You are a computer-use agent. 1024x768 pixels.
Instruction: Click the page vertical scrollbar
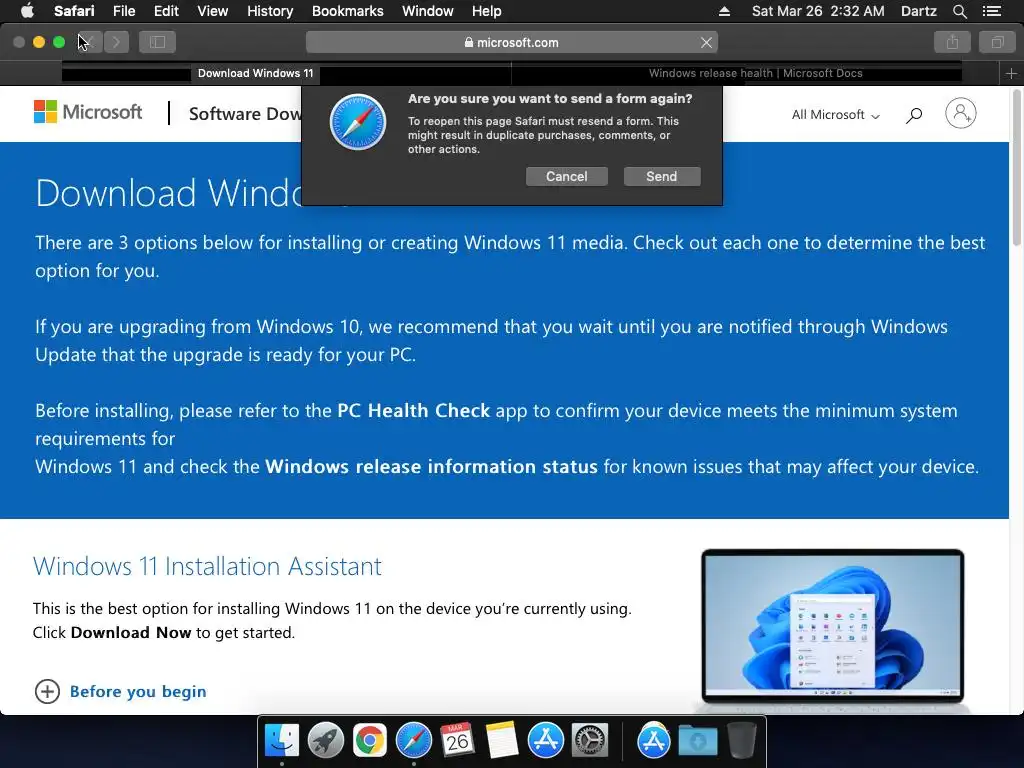click(x=1016, y=170)
